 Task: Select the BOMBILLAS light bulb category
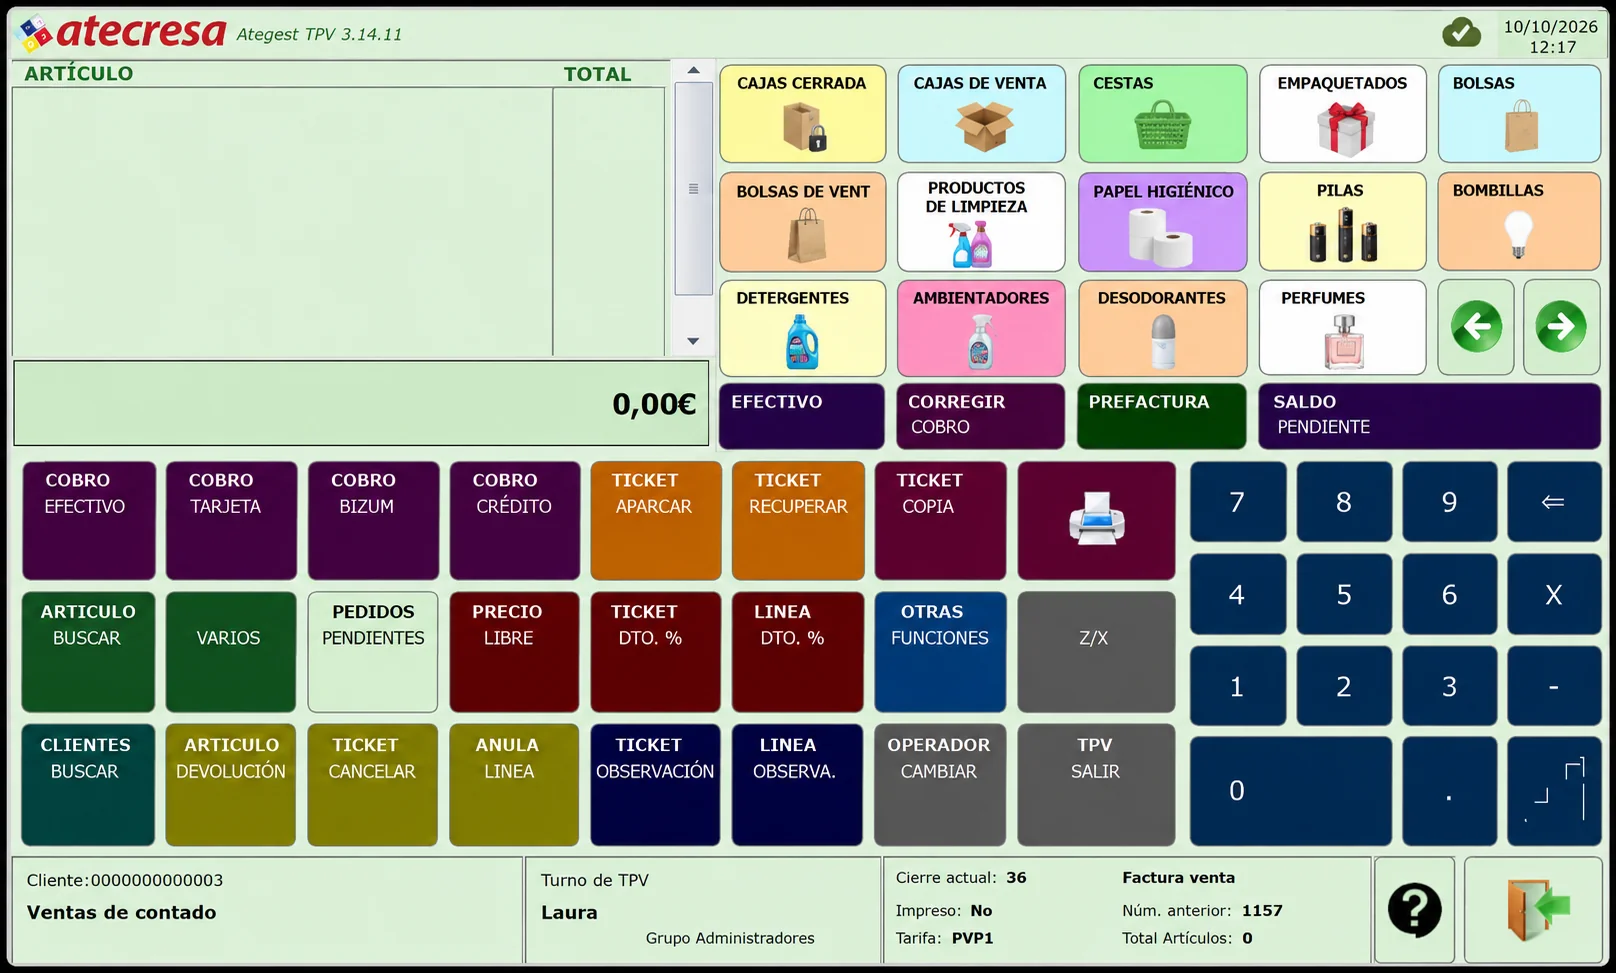(1519, 222)
